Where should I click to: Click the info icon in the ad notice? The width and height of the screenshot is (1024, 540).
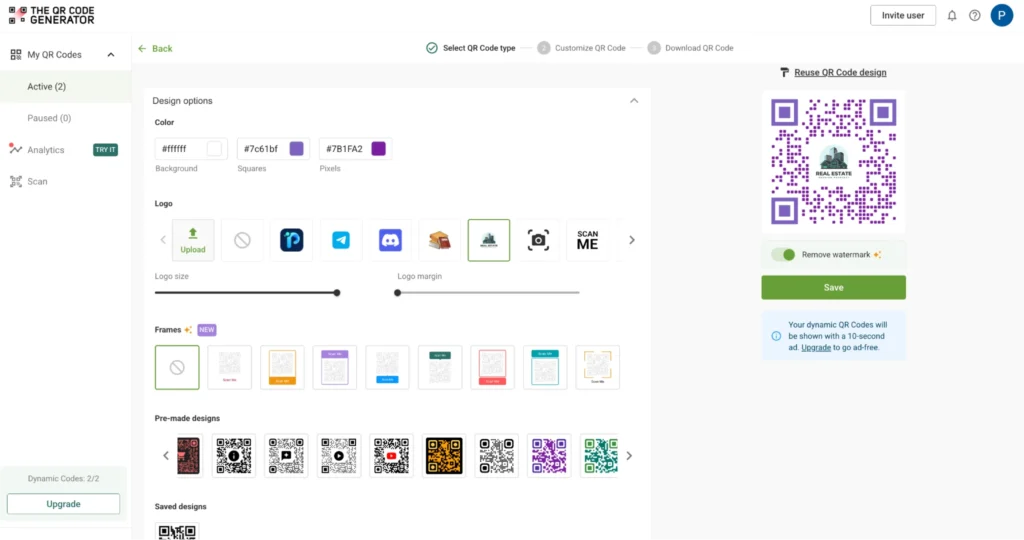[x=776, y=336]
